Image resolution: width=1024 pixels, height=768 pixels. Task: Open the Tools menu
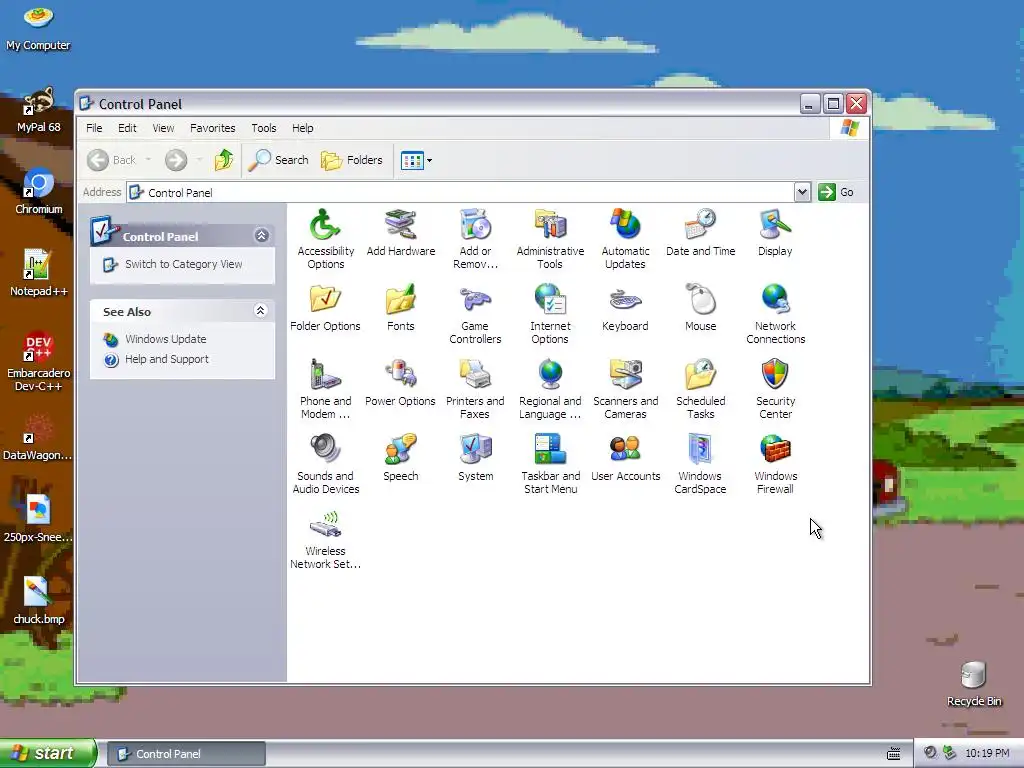pyautogui.click(x=264, y=128)
